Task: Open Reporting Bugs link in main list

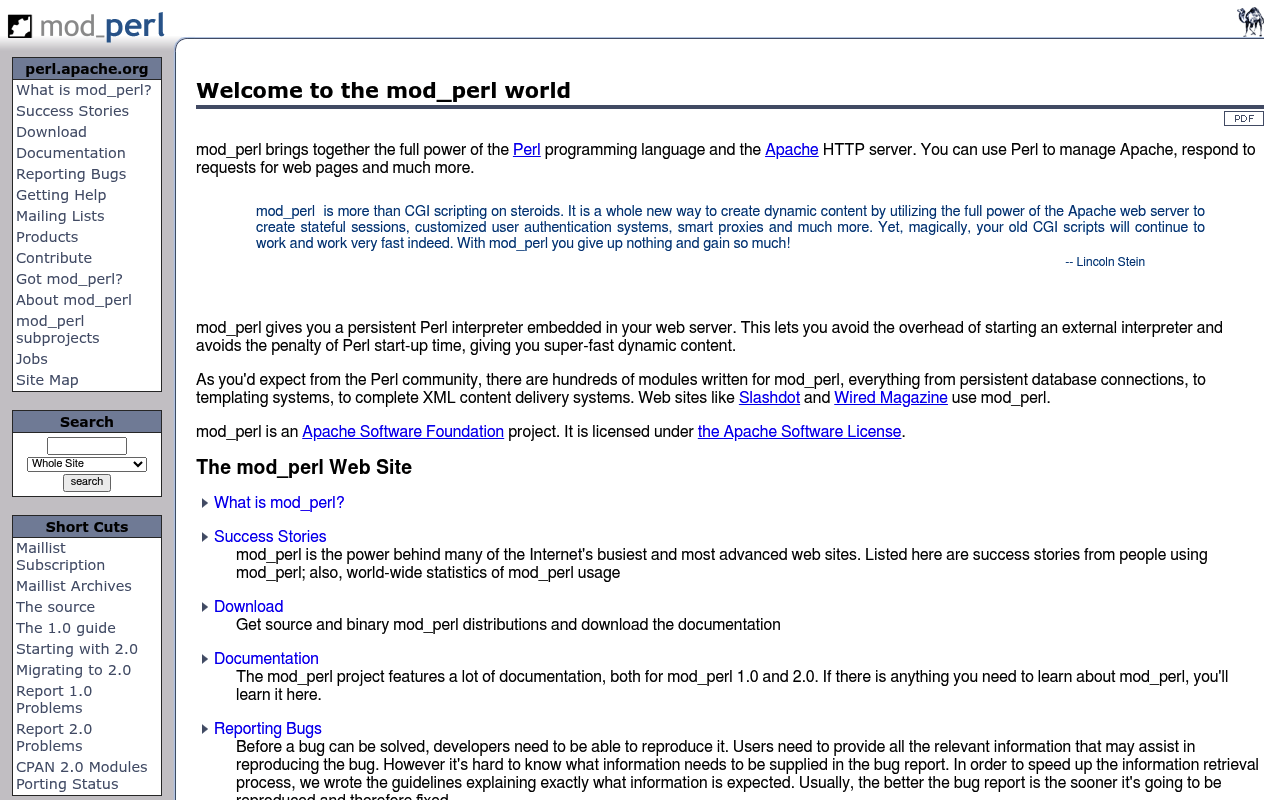Action: click(x=268, y=729)
